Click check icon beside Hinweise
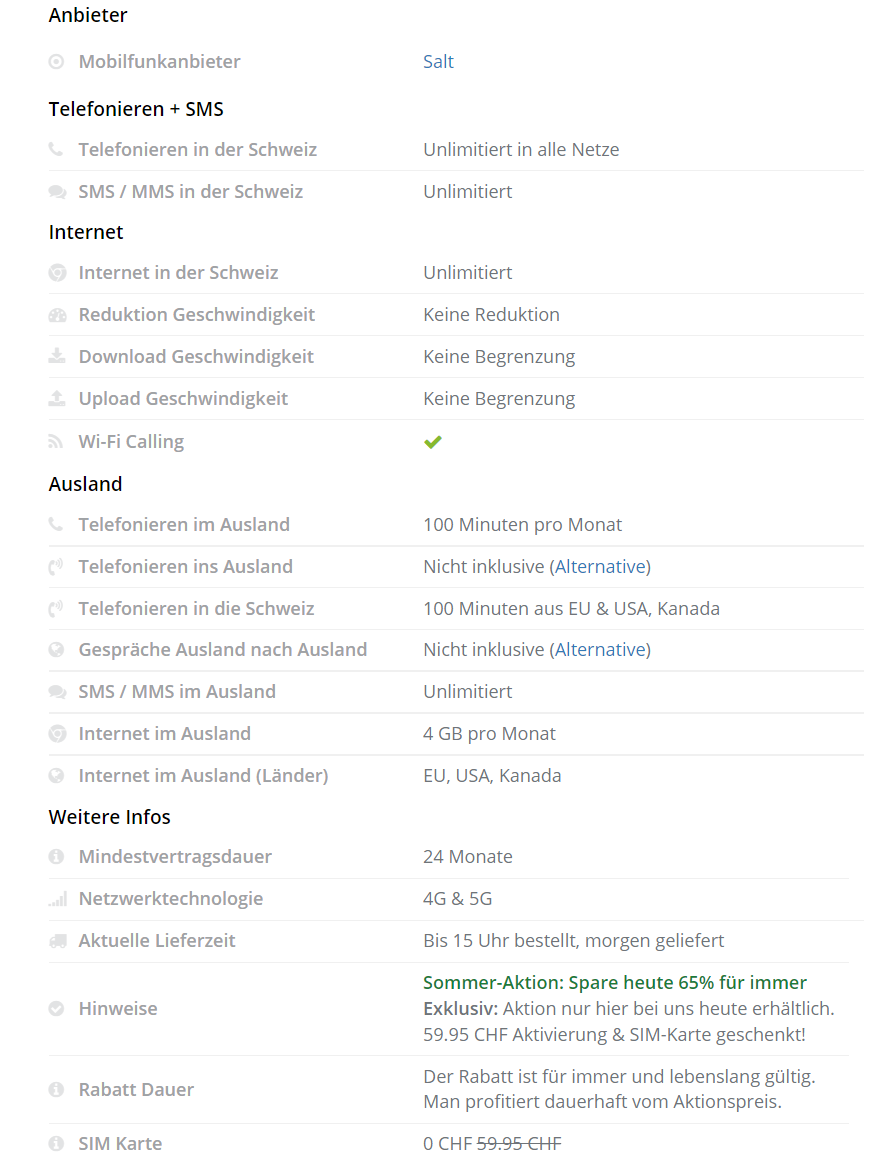Viewport: 881px width, 1160px height. click(x=57, y=1009)
